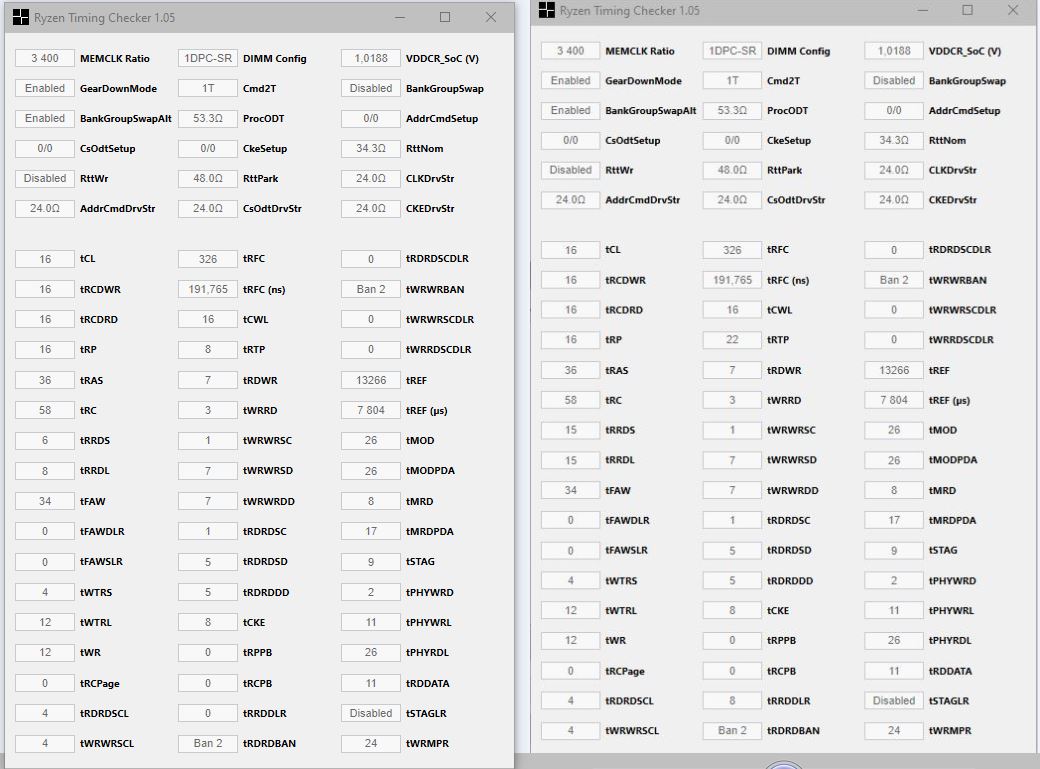This screenshot has height=769, width=1040.
Task: Click the tWTRL value 12 in the left window
Action: 45,622
